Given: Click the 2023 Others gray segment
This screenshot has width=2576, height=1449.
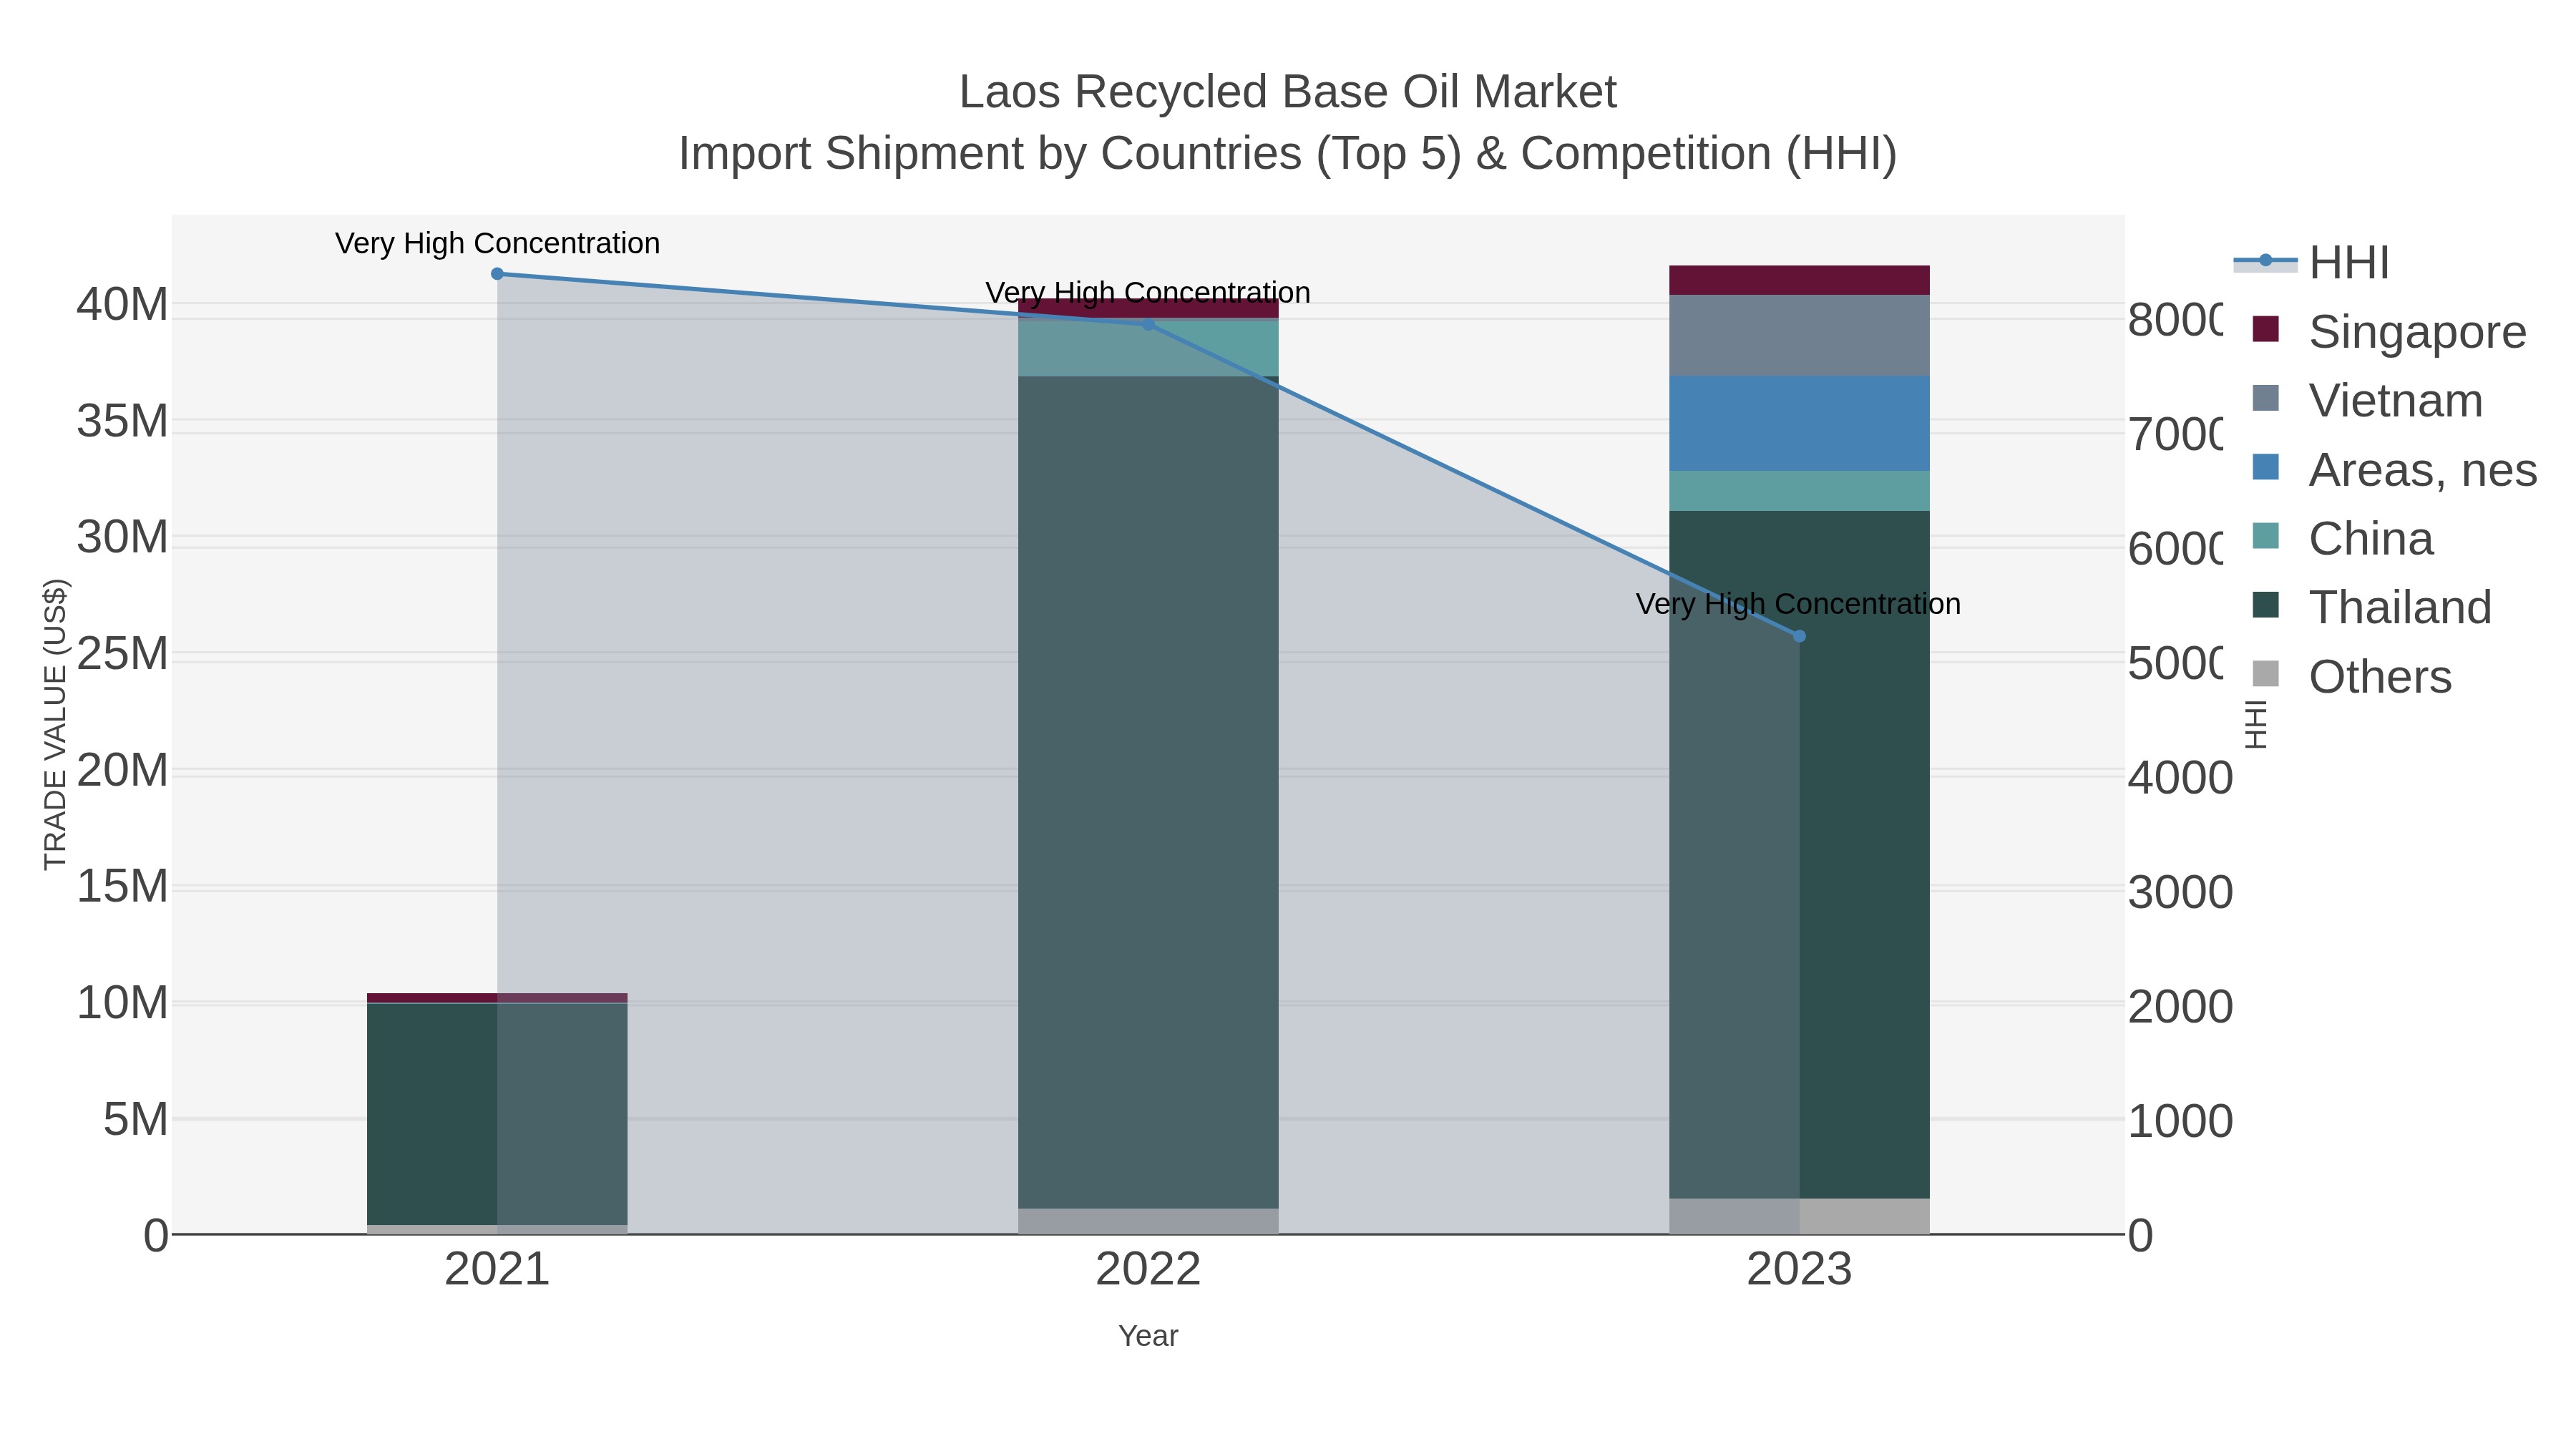Looking at the screenshot, I should (1799, 1216).
